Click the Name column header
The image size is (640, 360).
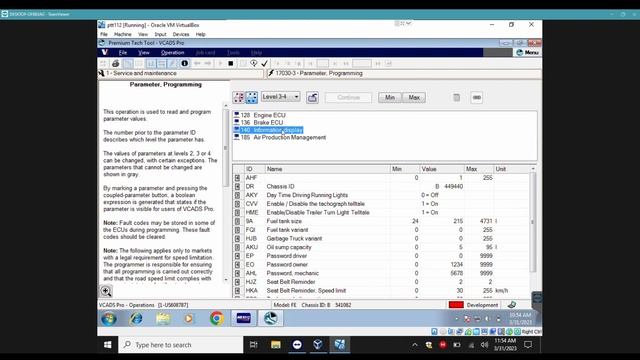point(327,169)
